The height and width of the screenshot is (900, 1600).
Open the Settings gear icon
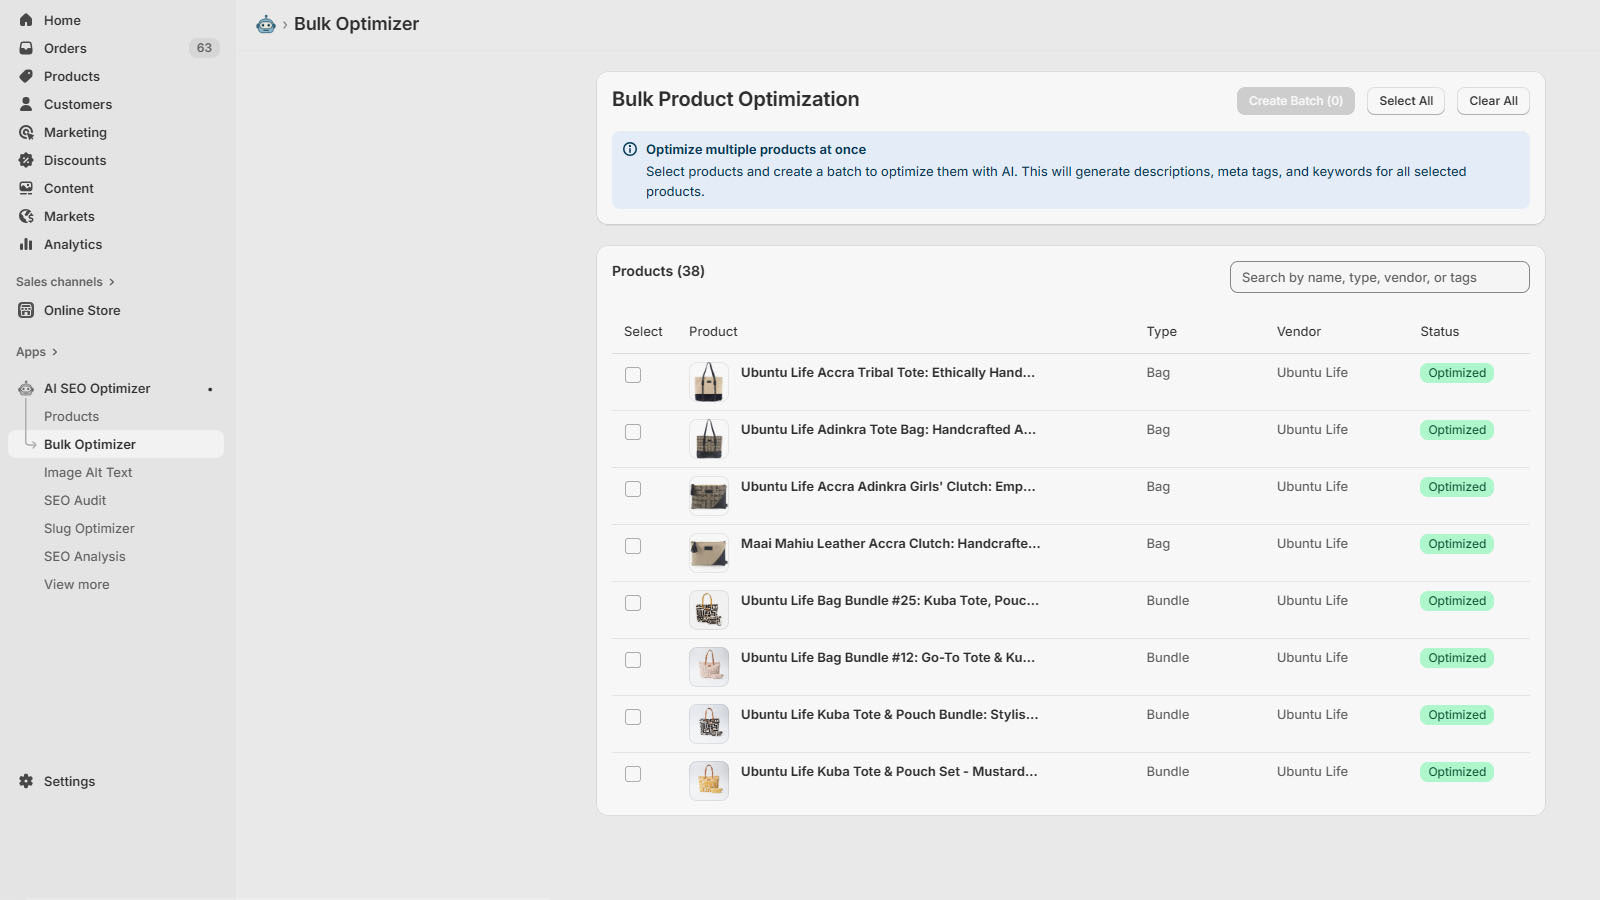tap(26, 781)
